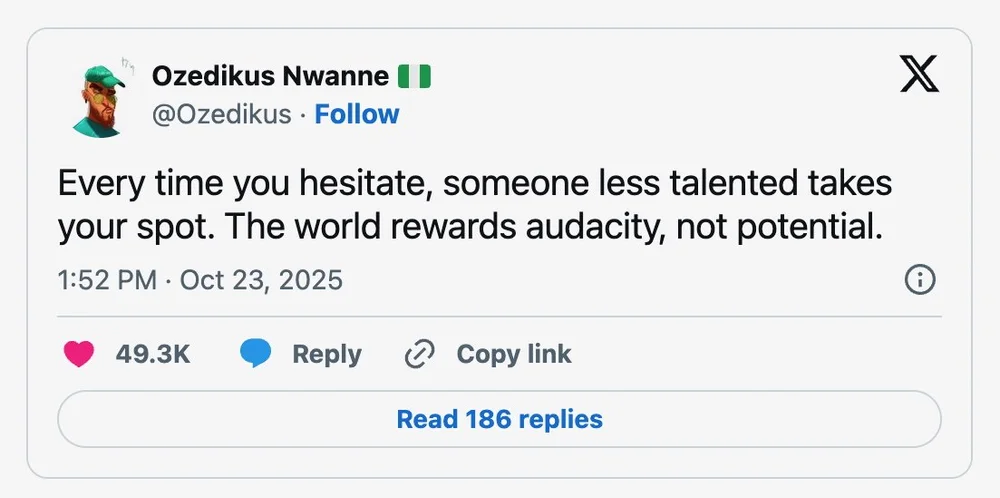This screenshot has width=1000, height=498.
Task: Click the Nigerian flag emoji beside the name
Action: [x=414, y=77]
